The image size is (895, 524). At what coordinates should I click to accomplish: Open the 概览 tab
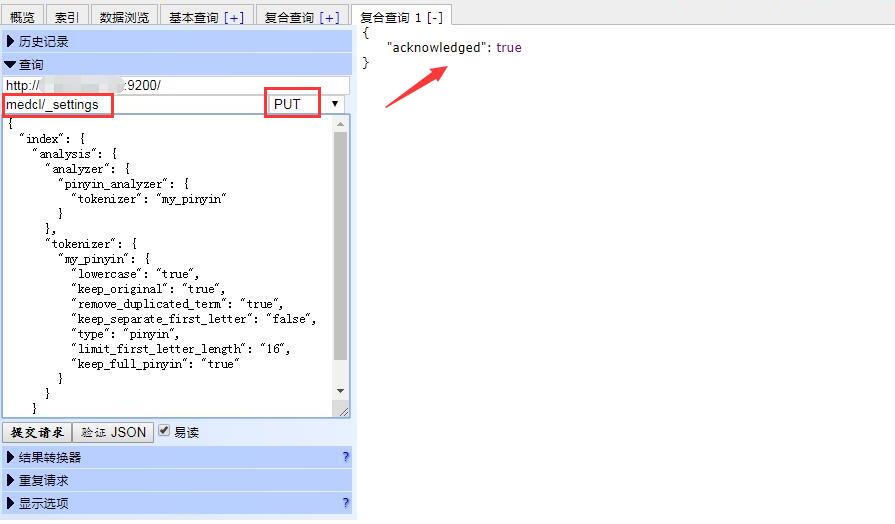22,17
